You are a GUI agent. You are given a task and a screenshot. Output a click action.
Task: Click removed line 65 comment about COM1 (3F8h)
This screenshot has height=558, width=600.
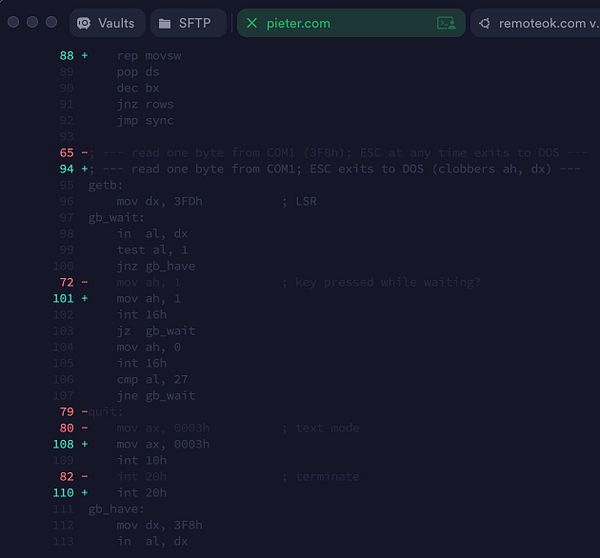(338, 153)
